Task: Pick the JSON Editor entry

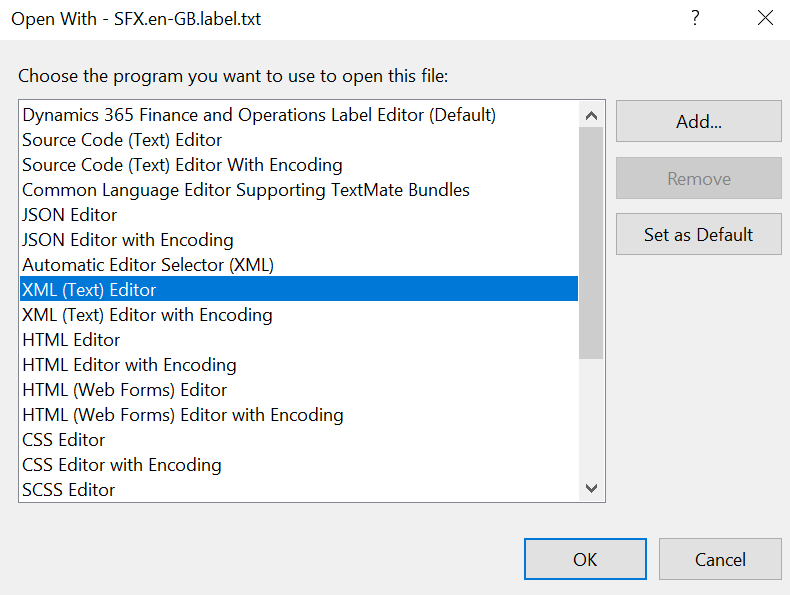Action: tap(70, 215)
